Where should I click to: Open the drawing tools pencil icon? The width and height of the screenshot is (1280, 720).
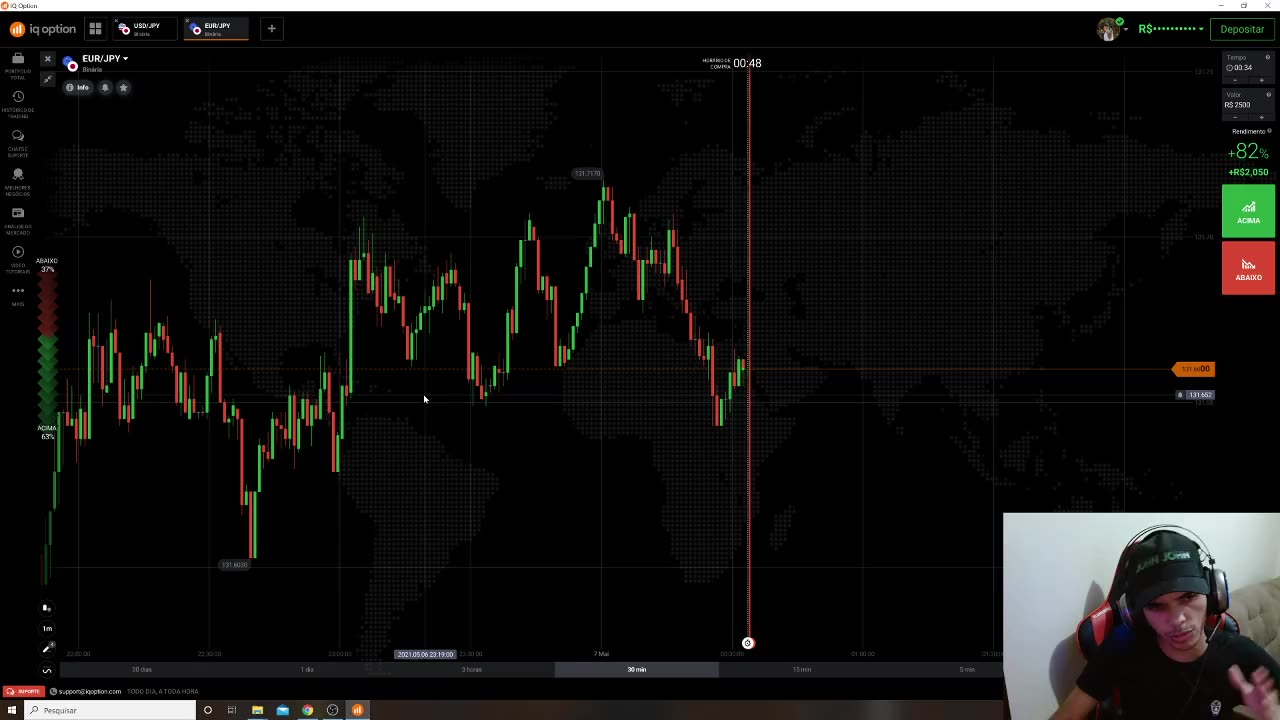click(46, 649)
